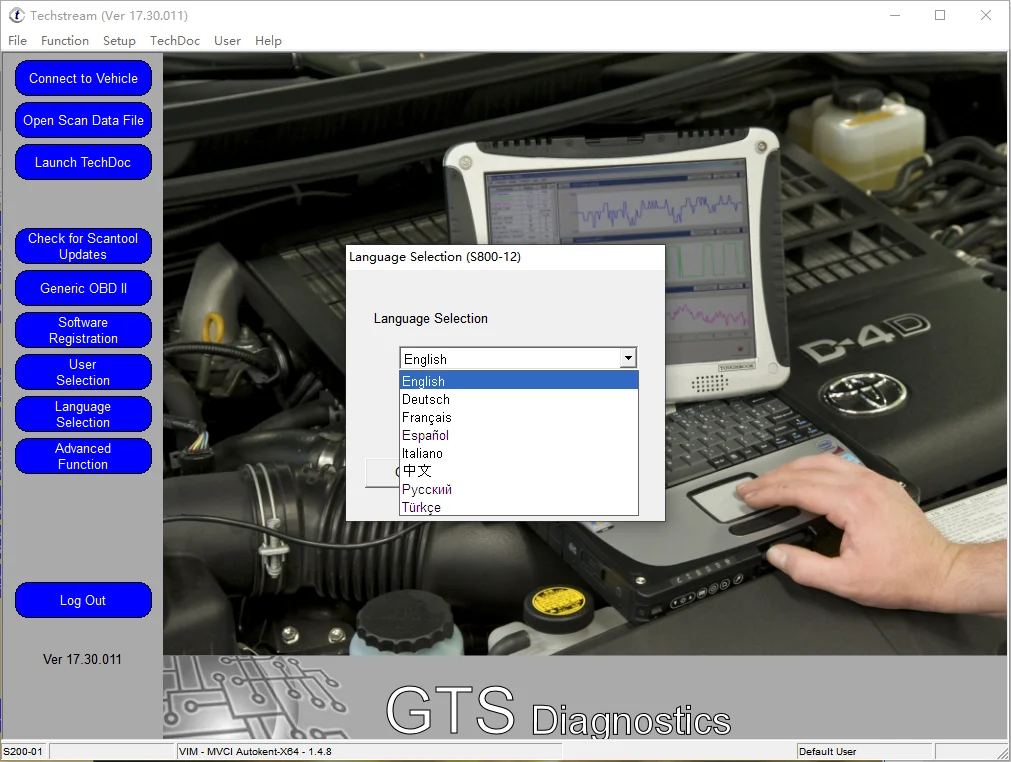Select Français from the language list

(518, 417)
